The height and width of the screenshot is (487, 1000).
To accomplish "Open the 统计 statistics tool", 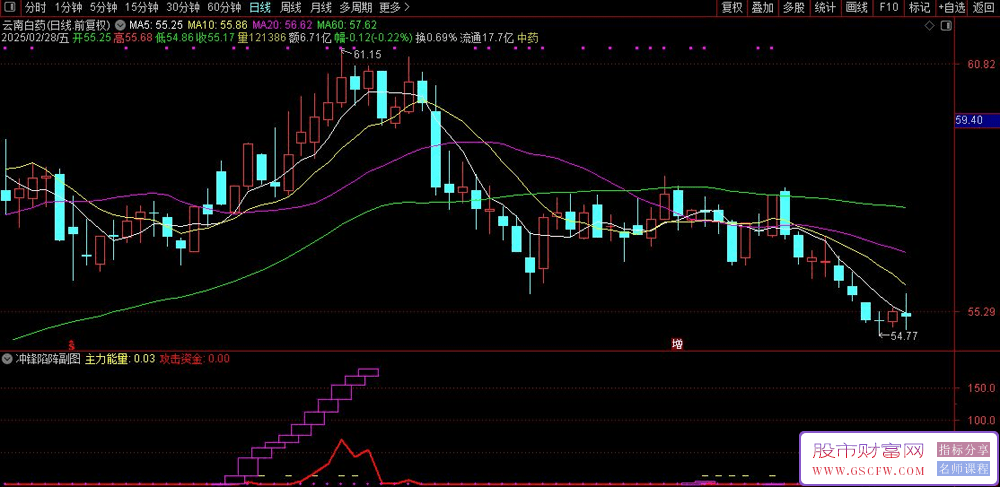I will tap(825, 8).
